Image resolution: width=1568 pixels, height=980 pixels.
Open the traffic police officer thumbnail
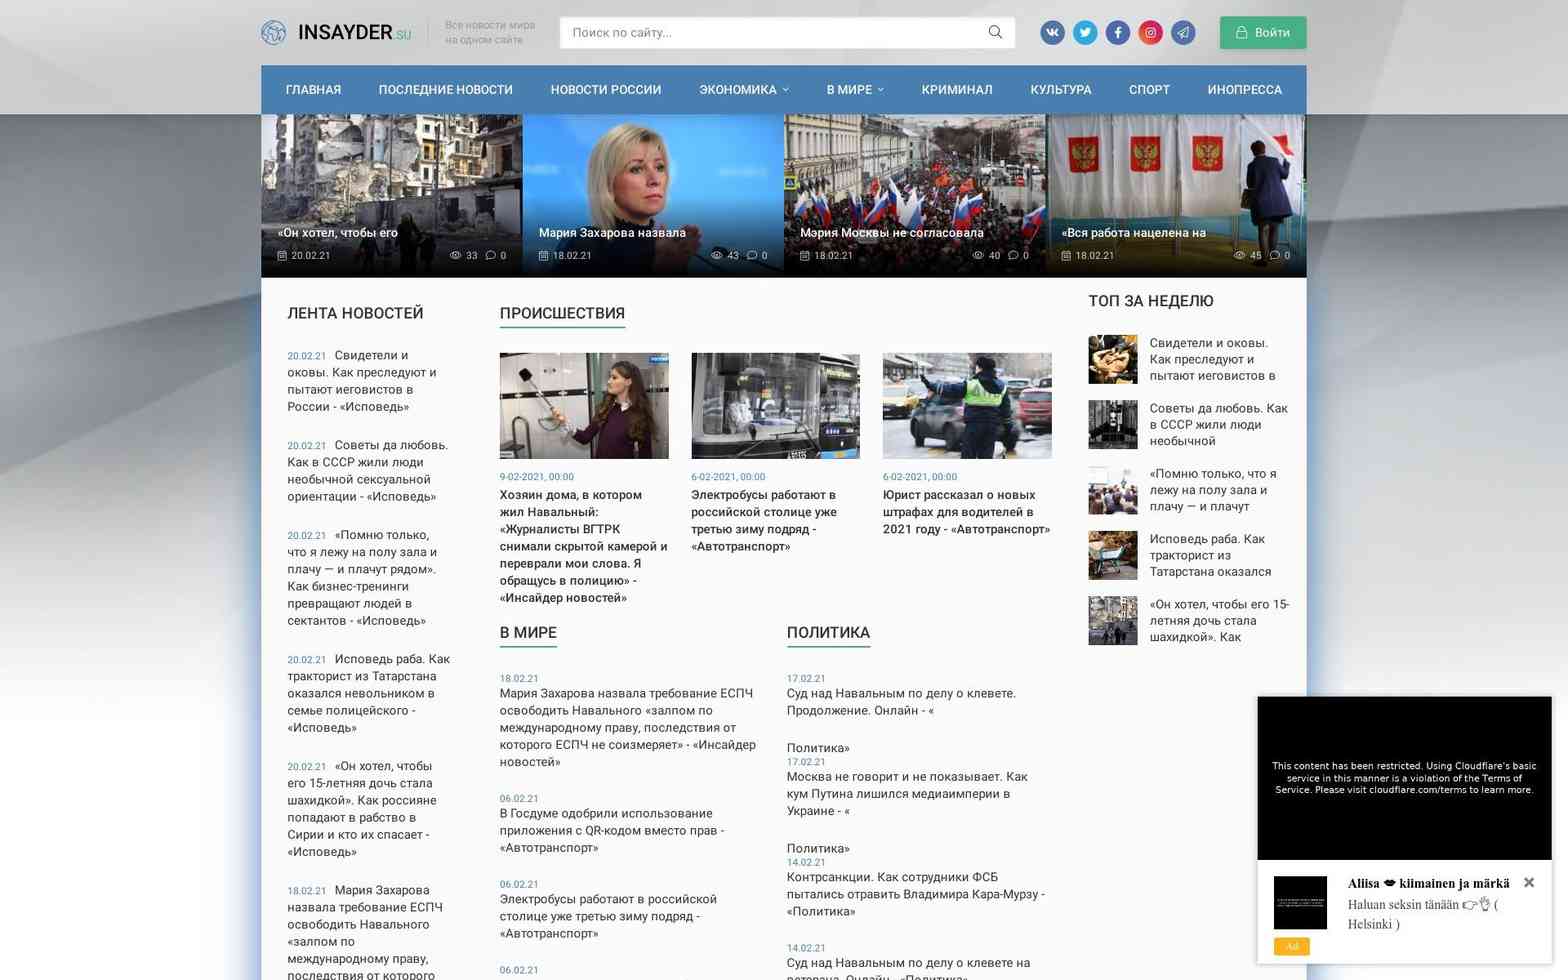[966, 405]
